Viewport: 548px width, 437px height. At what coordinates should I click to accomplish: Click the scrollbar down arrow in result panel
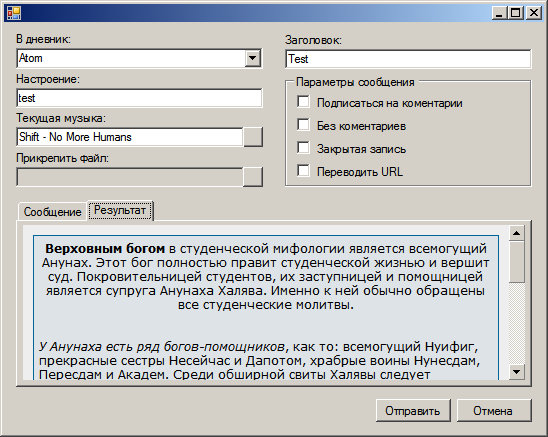pos(517,372)
